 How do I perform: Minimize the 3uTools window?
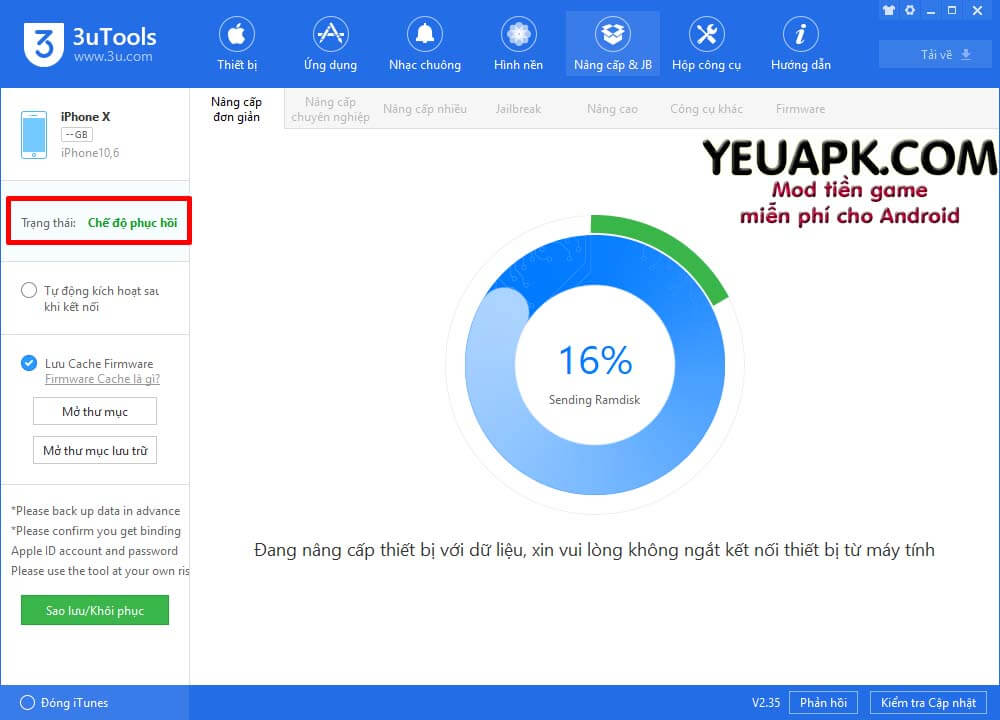931,11
